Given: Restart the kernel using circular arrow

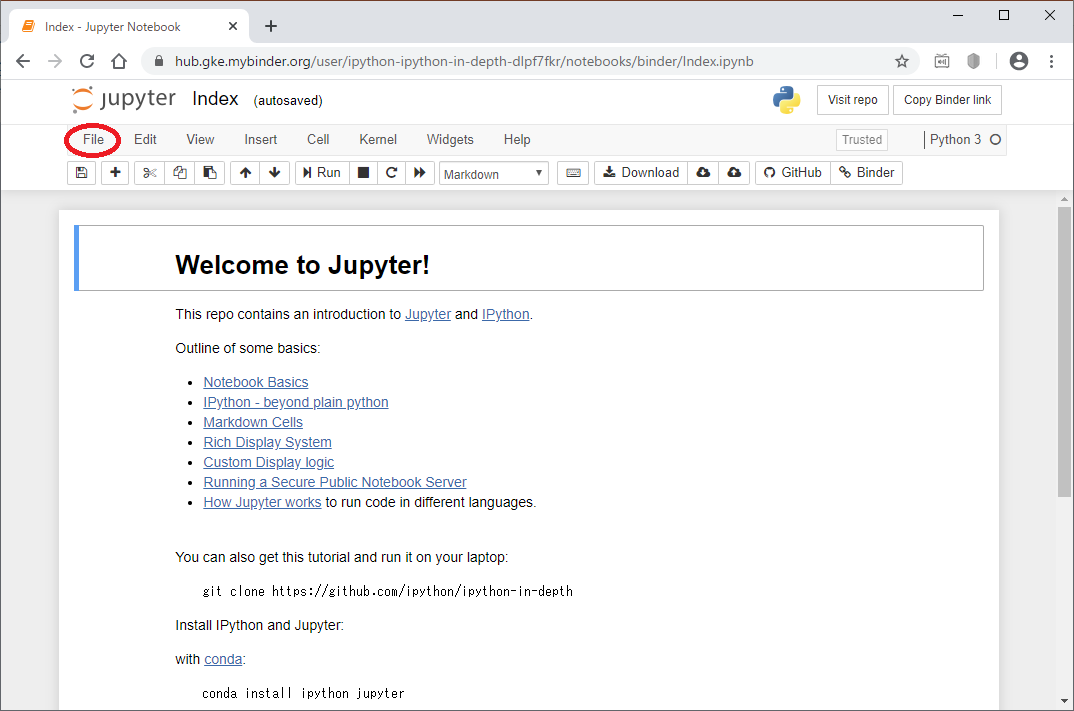Looking at the screenshot, I should 392,173.
